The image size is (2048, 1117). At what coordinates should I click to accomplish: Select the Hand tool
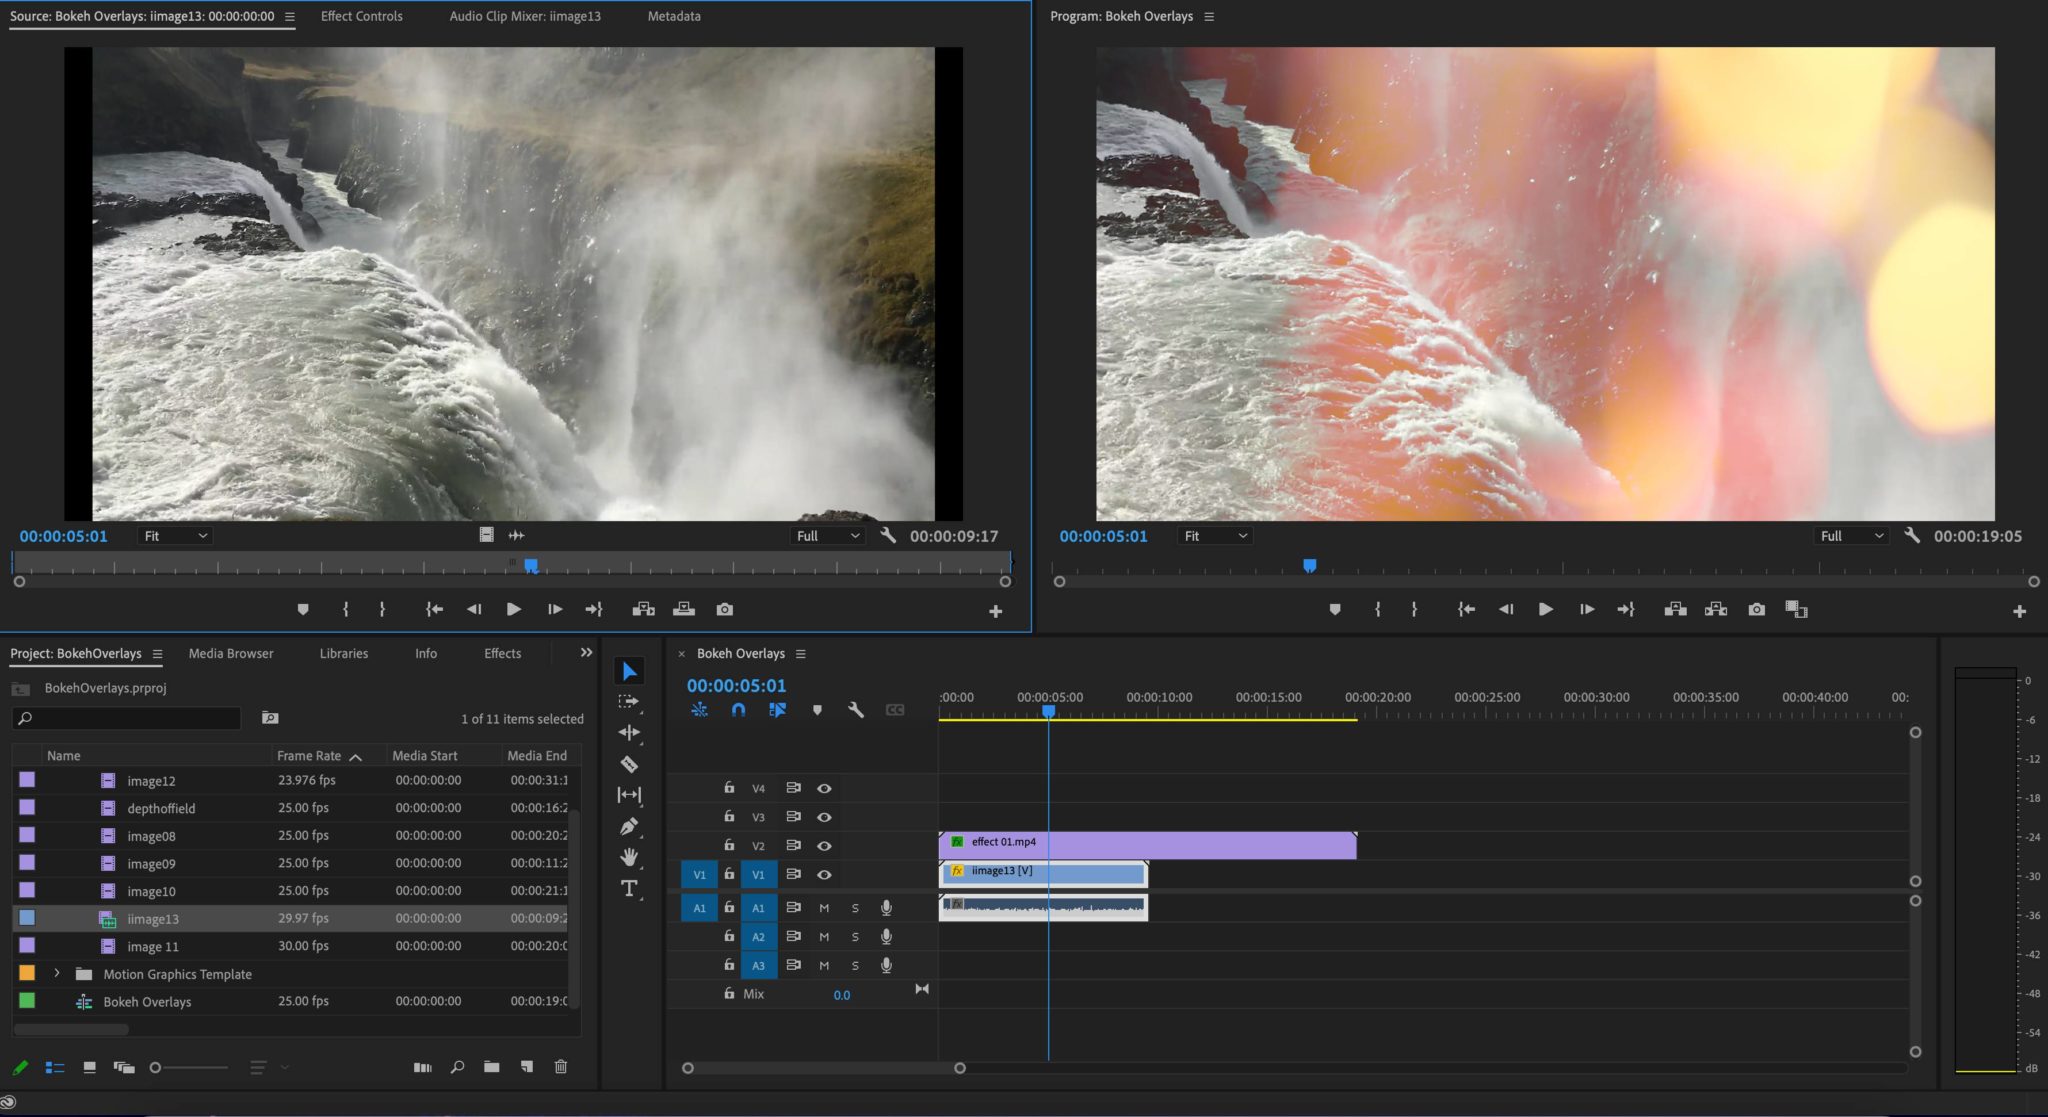[x=629, y=856]
